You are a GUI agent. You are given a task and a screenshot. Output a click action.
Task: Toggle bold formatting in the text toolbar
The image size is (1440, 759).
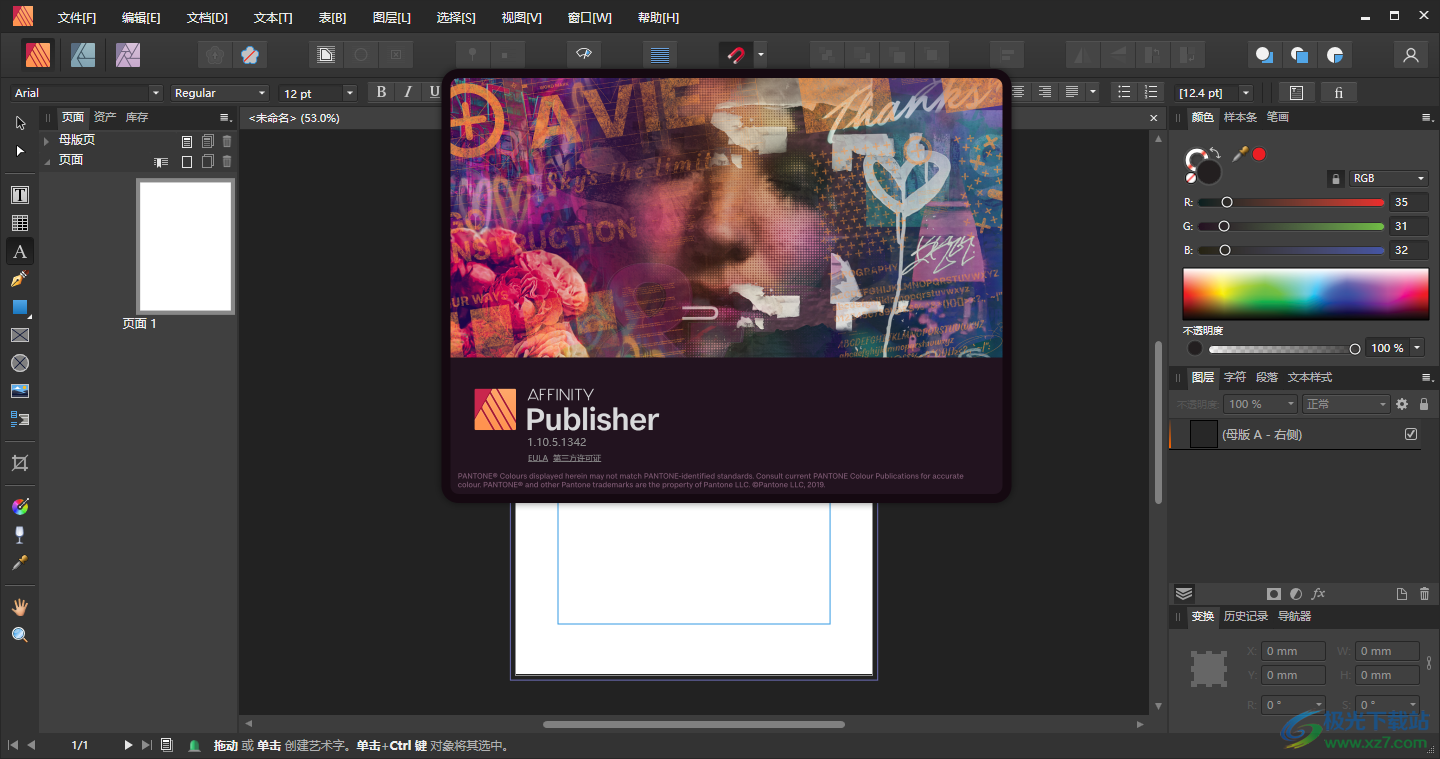pos(381,92)
